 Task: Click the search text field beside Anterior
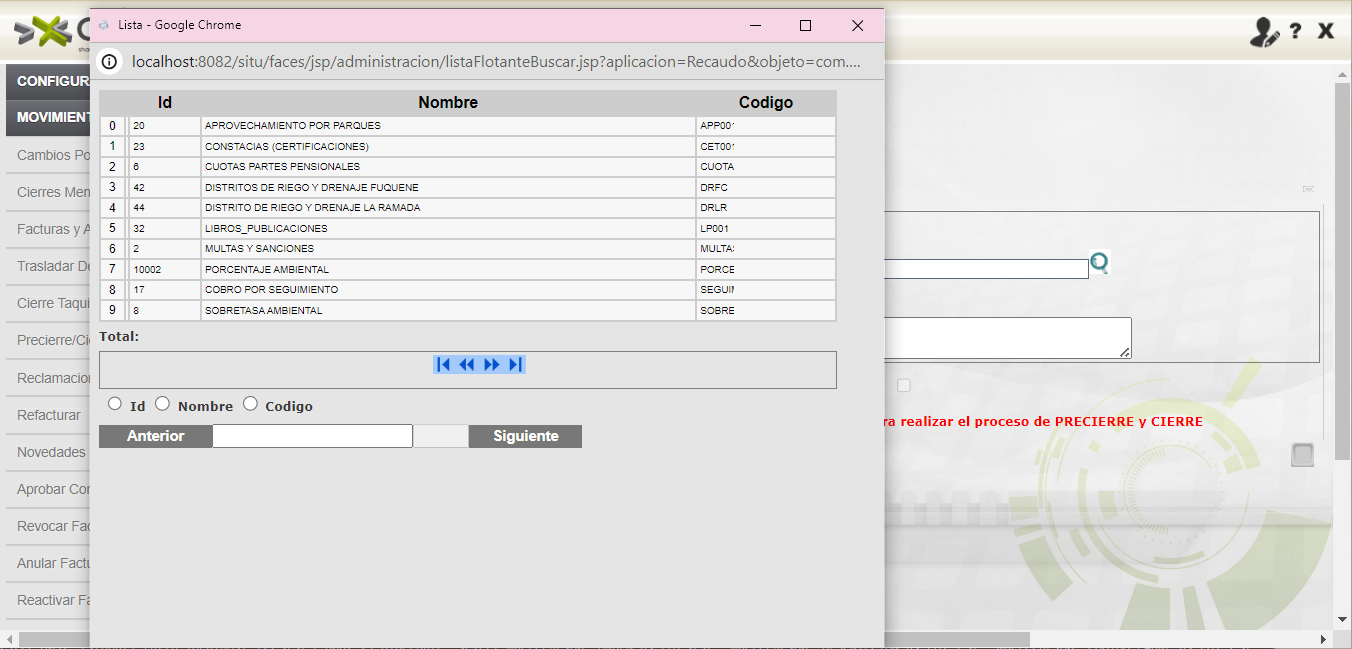tap(312, 436)
